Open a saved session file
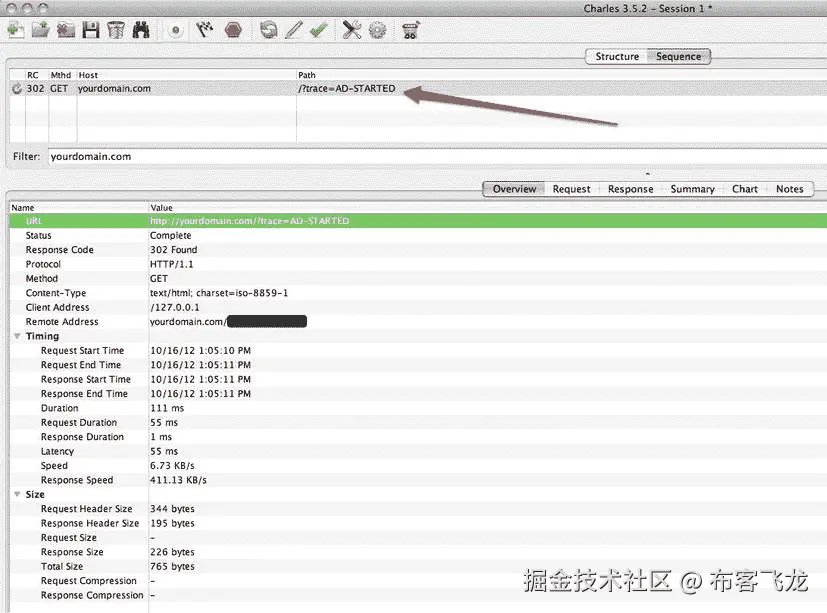The image size is (827, 613). pyautogui.click(x=41, y=30)
